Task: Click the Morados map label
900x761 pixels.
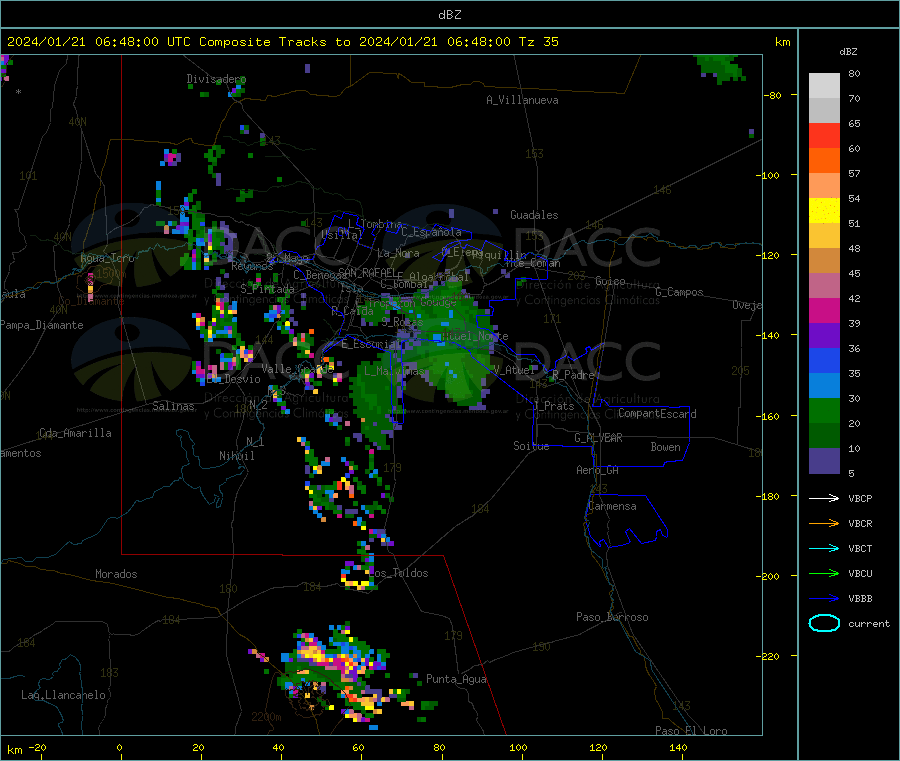Action: [116, 574]
